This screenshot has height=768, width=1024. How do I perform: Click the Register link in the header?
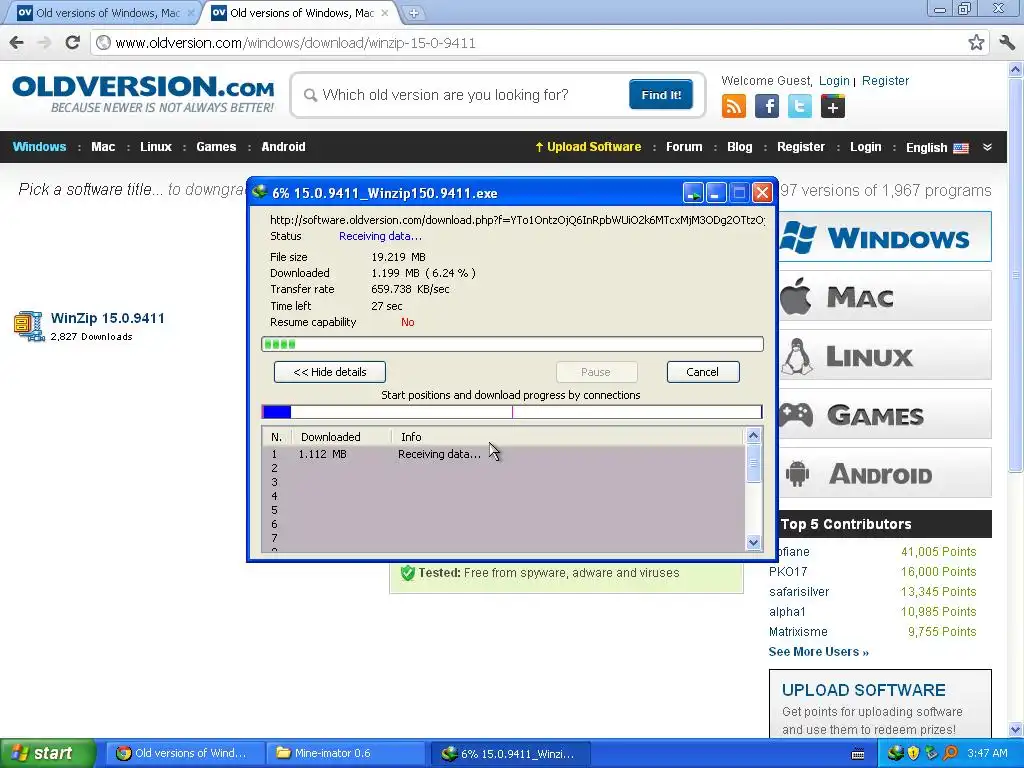(885, 80)
